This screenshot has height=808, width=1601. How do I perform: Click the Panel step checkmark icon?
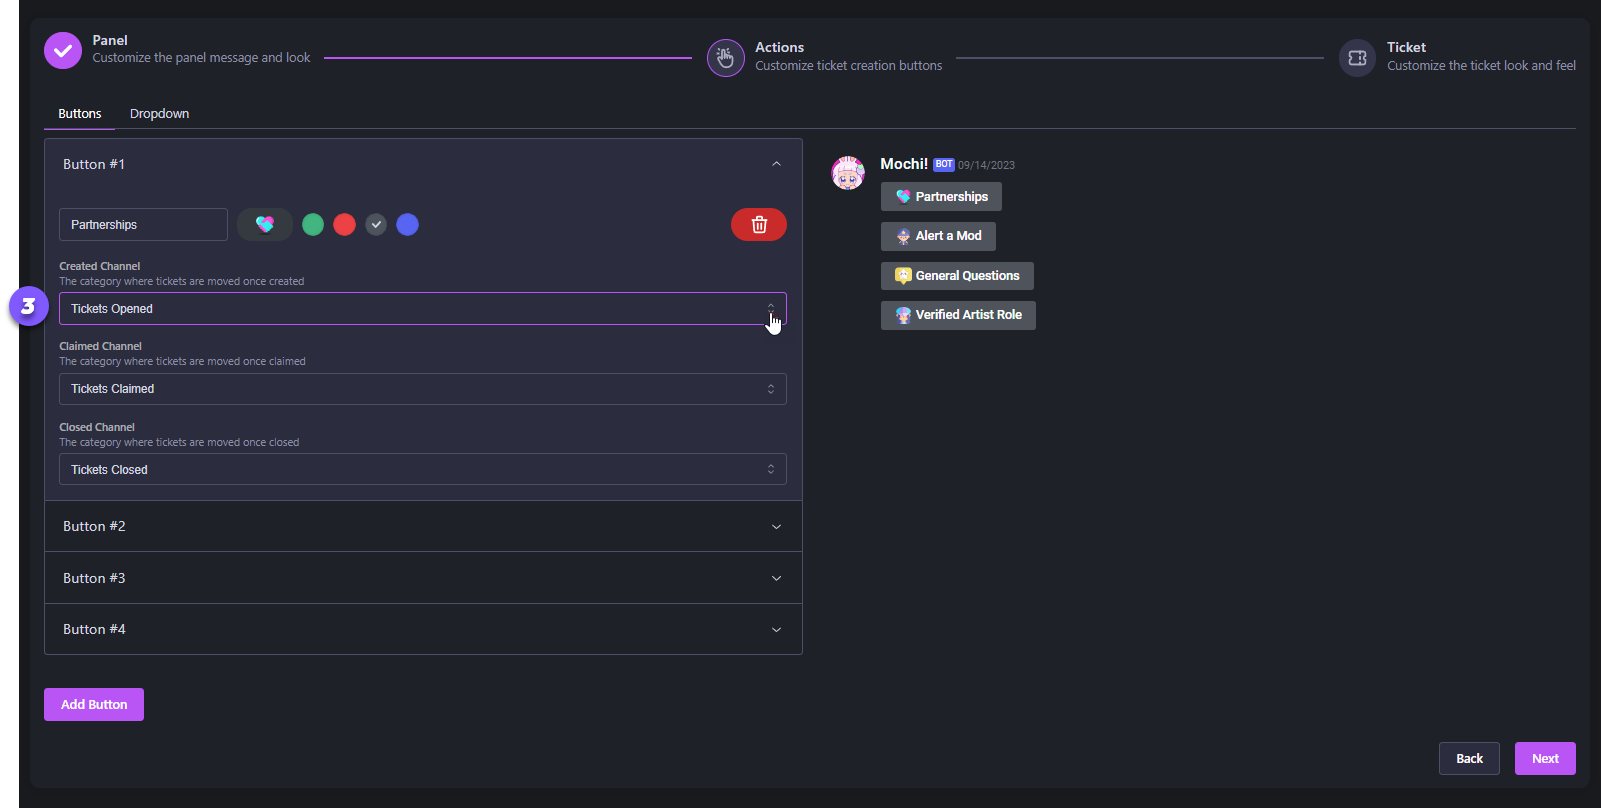[x=63, y=50]
